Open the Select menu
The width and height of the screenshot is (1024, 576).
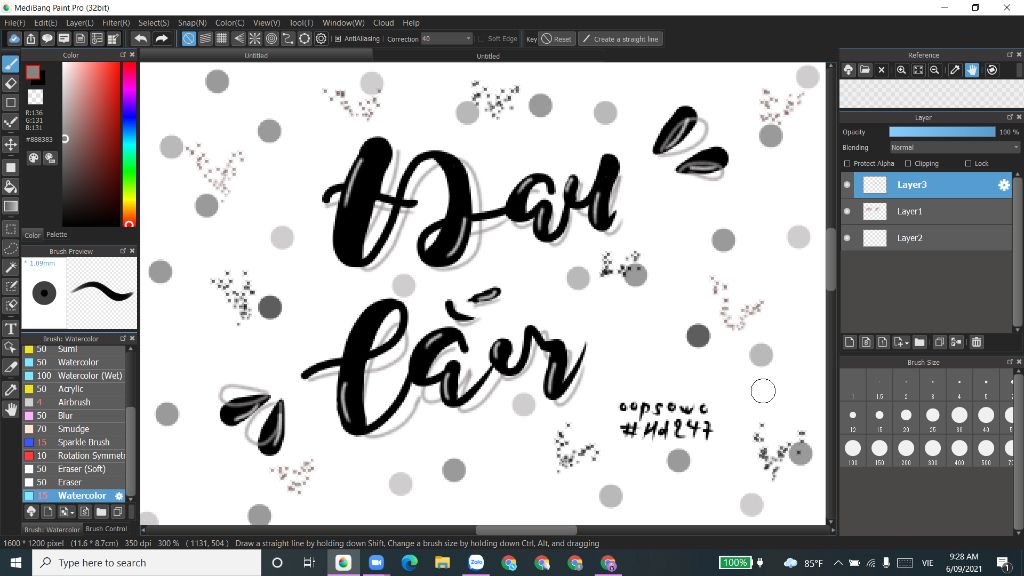click(x=153, y=23)
